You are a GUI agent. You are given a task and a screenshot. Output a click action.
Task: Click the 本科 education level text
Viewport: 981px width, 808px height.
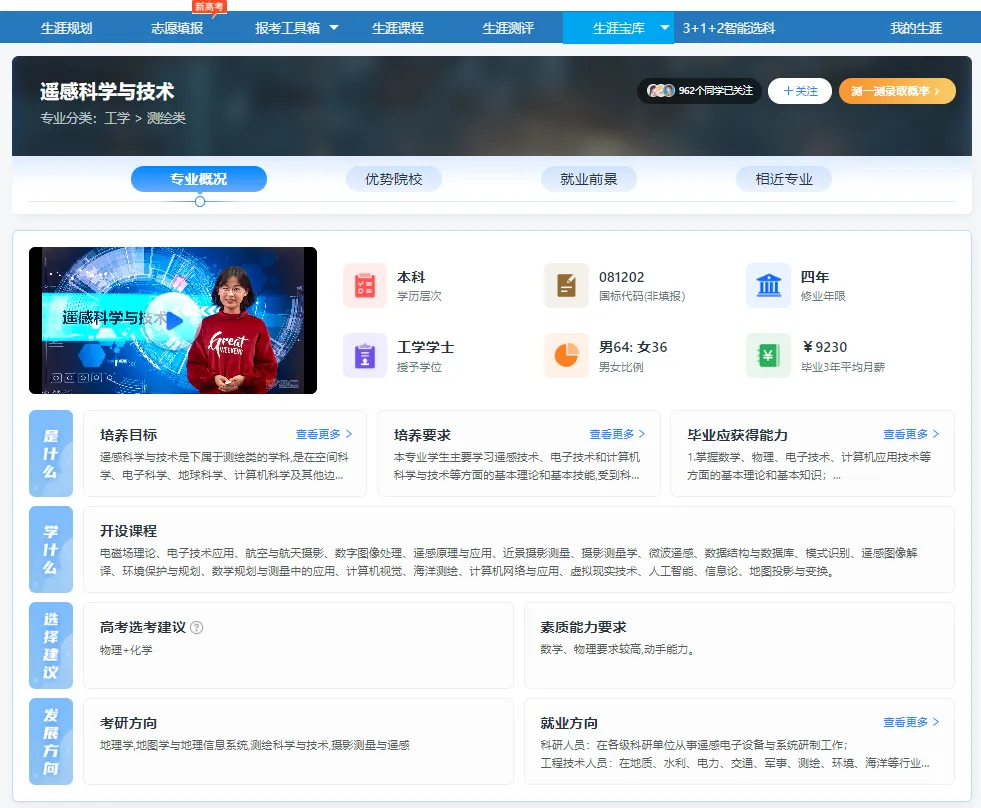coord(411,277)
